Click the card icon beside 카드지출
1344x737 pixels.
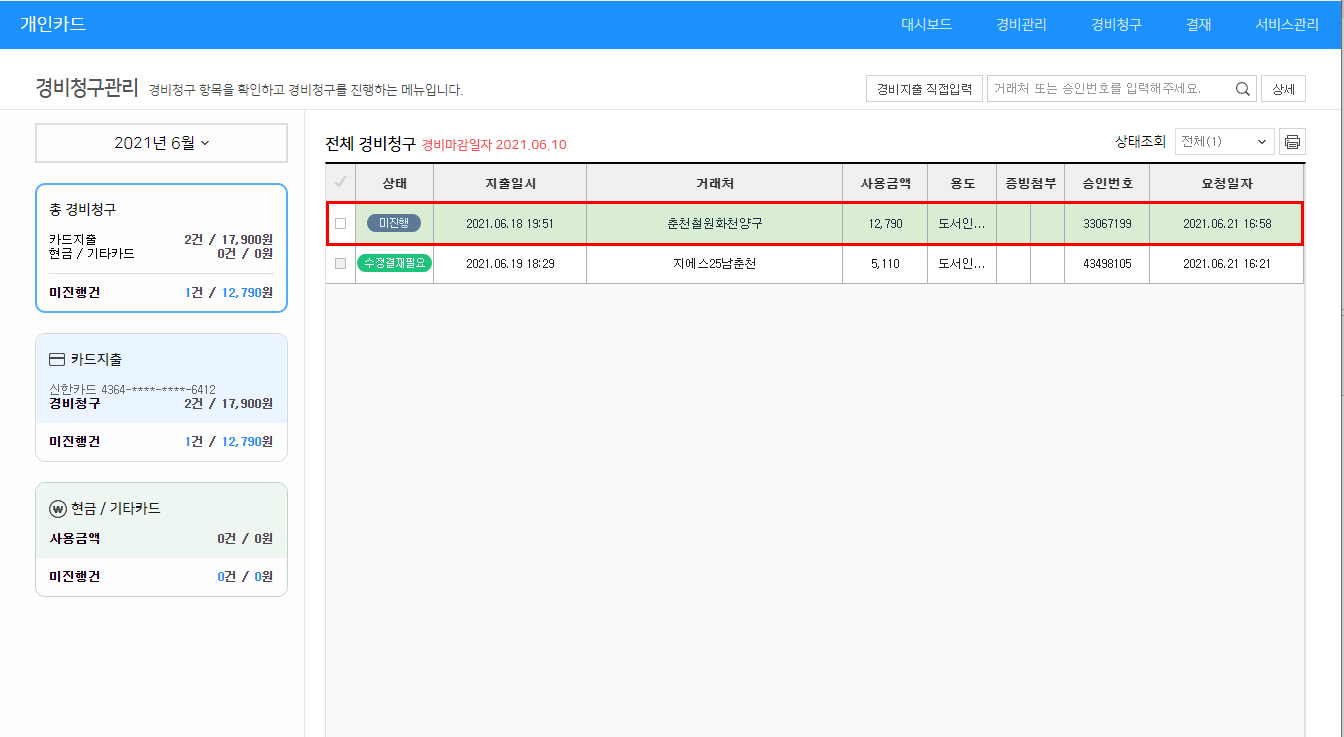coord(57,359)
